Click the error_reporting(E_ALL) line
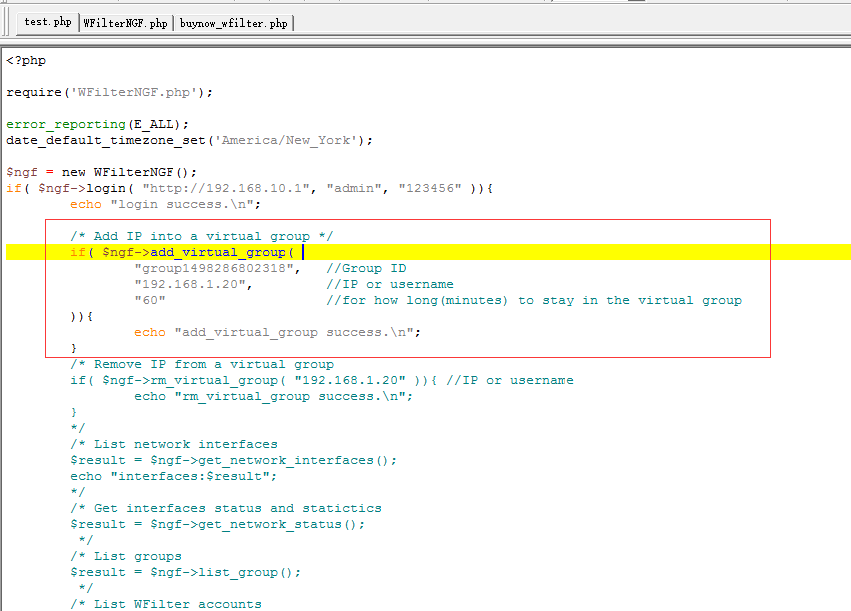The image size is (851, 611). click(x=97, y=124)
